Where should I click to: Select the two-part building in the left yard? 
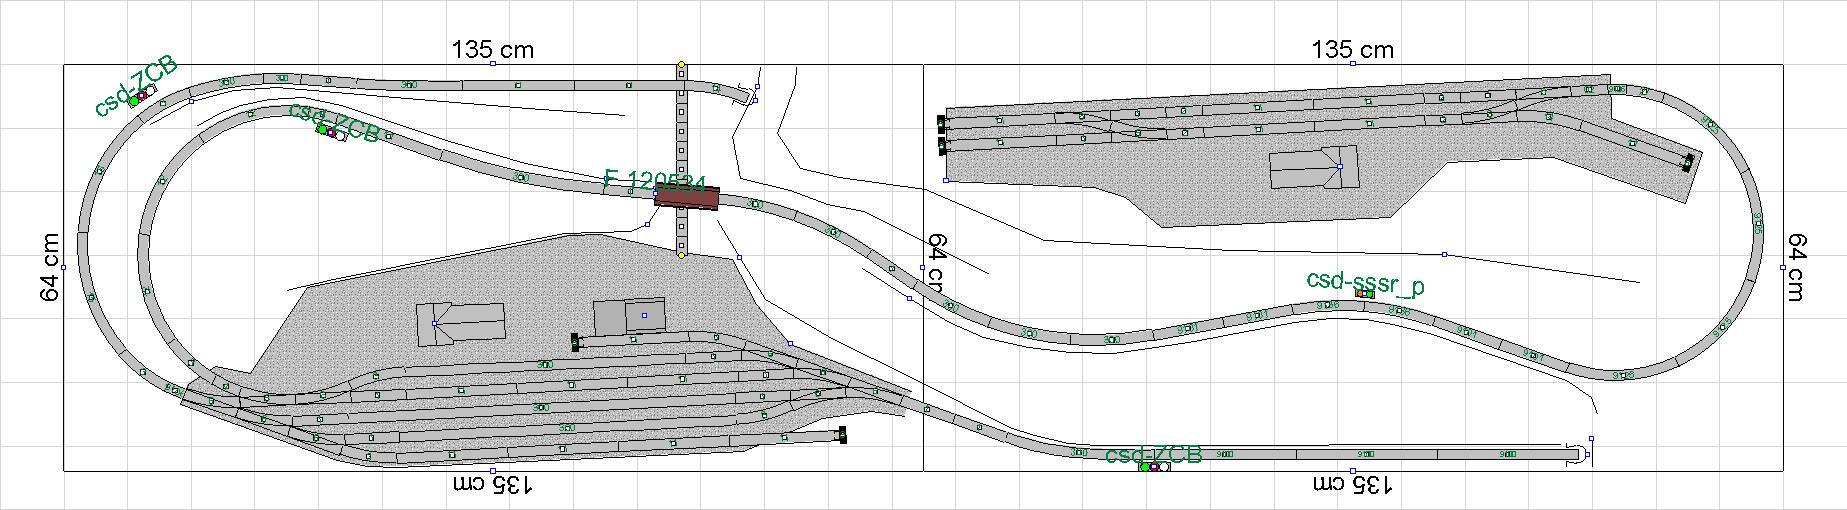(x=629, y=317)
